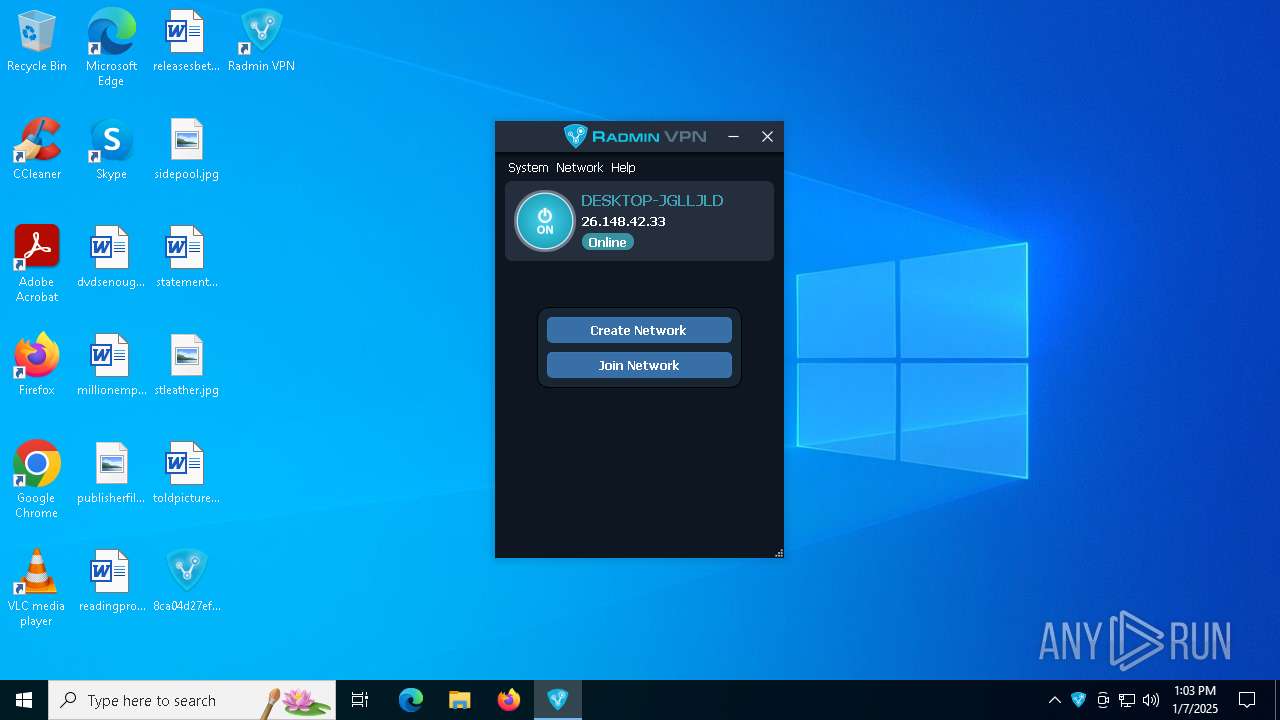The width and height of the screenshot is (1280, 720).
Task: Select the 8ca04d27ef installer file icon
Action: click(x=186, y=582)
